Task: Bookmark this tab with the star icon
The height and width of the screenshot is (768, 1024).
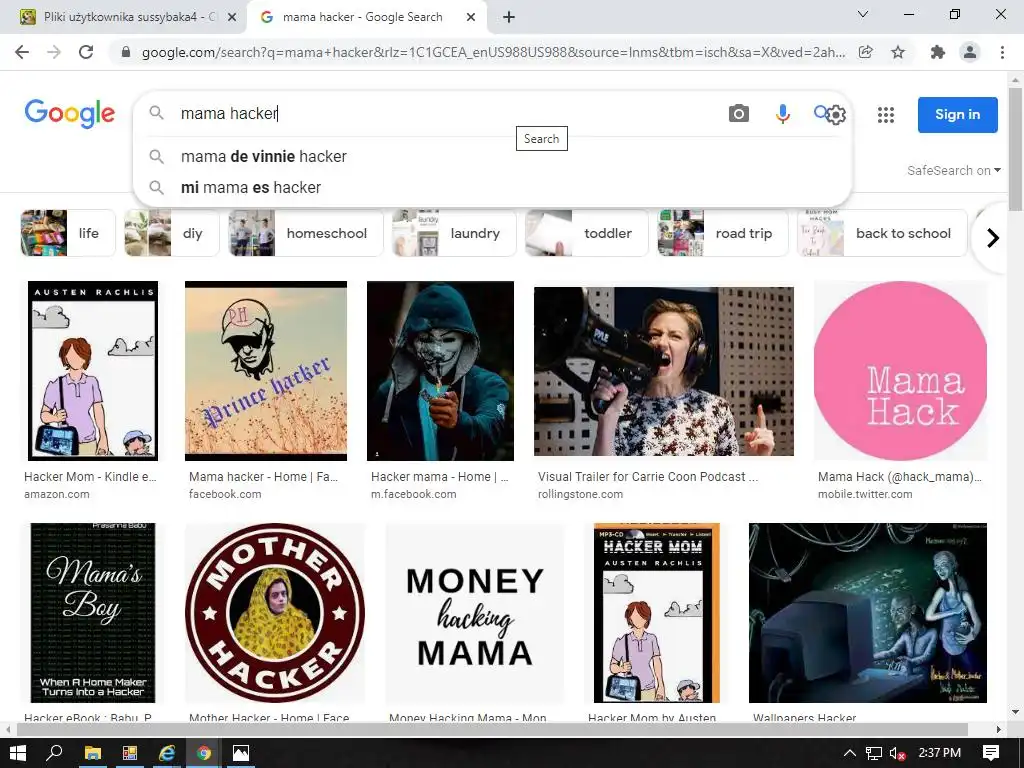Action: (x=898, y=52)
